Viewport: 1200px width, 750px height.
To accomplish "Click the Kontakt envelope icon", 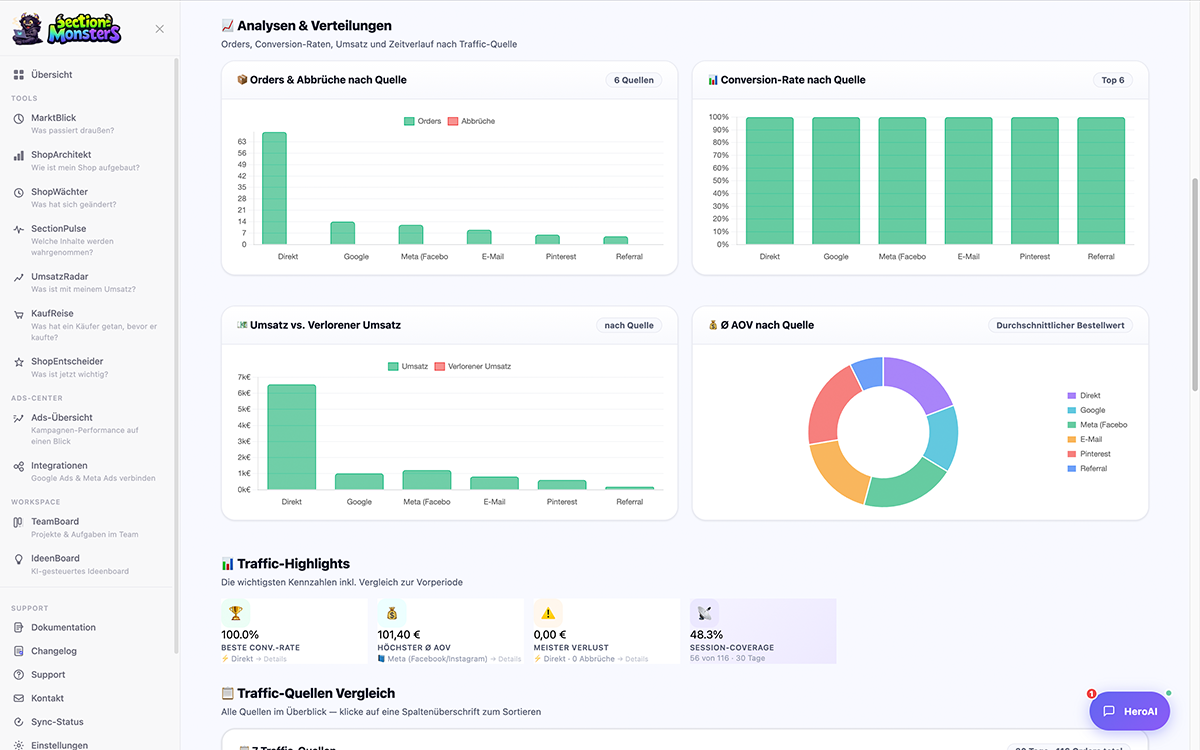I will (19, 698).
